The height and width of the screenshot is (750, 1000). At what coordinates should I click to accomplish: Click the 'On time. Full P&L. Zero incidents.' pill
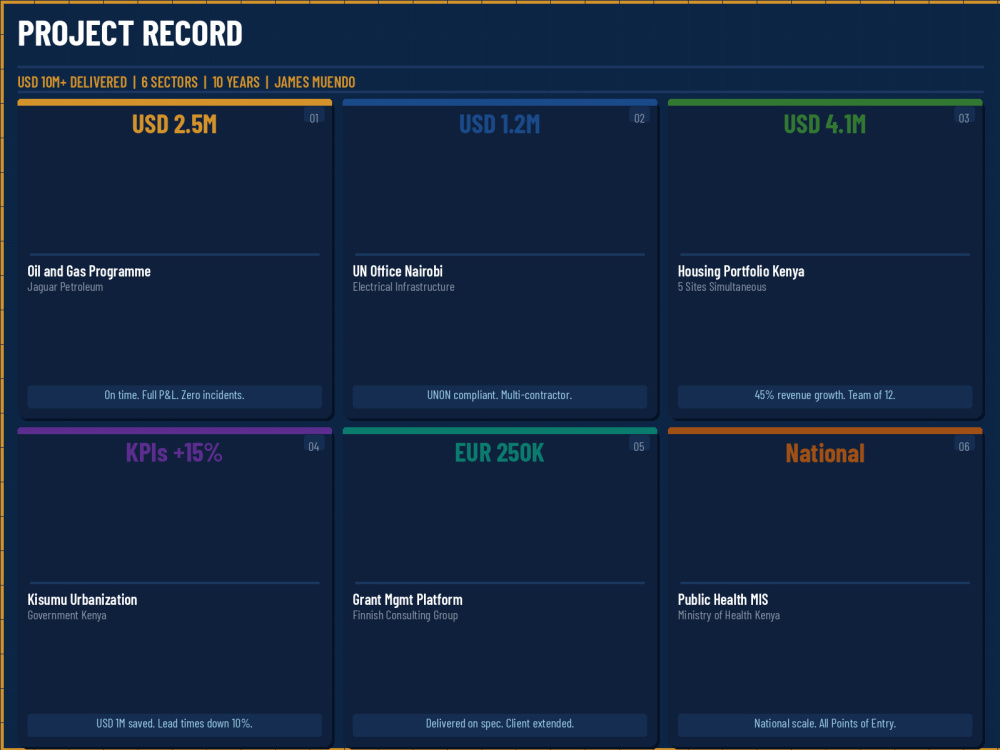[x=175, y=396]
